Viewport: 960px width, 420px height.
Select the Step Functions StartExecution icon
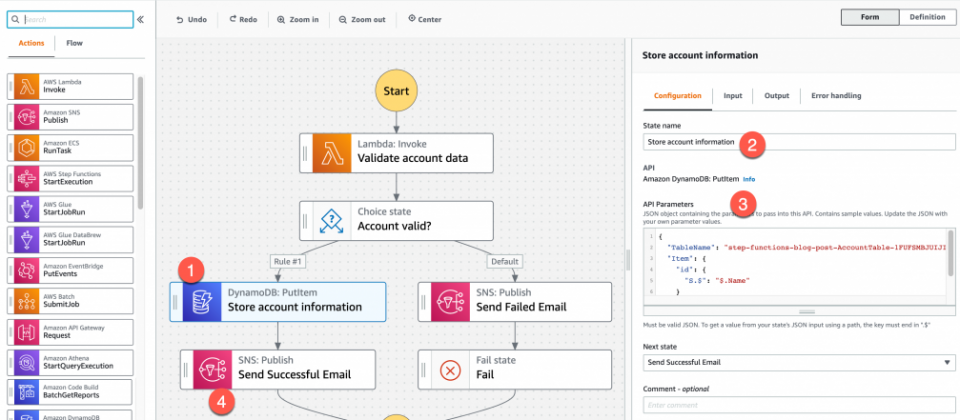coord(26,178)
